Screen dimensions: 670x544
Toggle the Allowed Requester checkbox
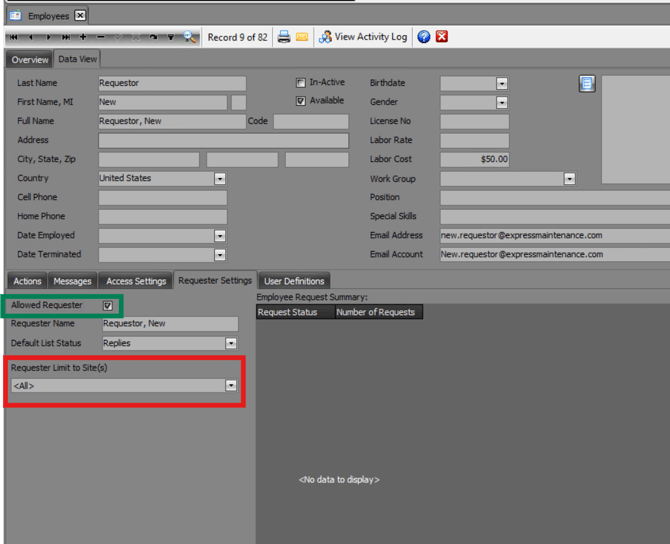(x=108, y=306)
